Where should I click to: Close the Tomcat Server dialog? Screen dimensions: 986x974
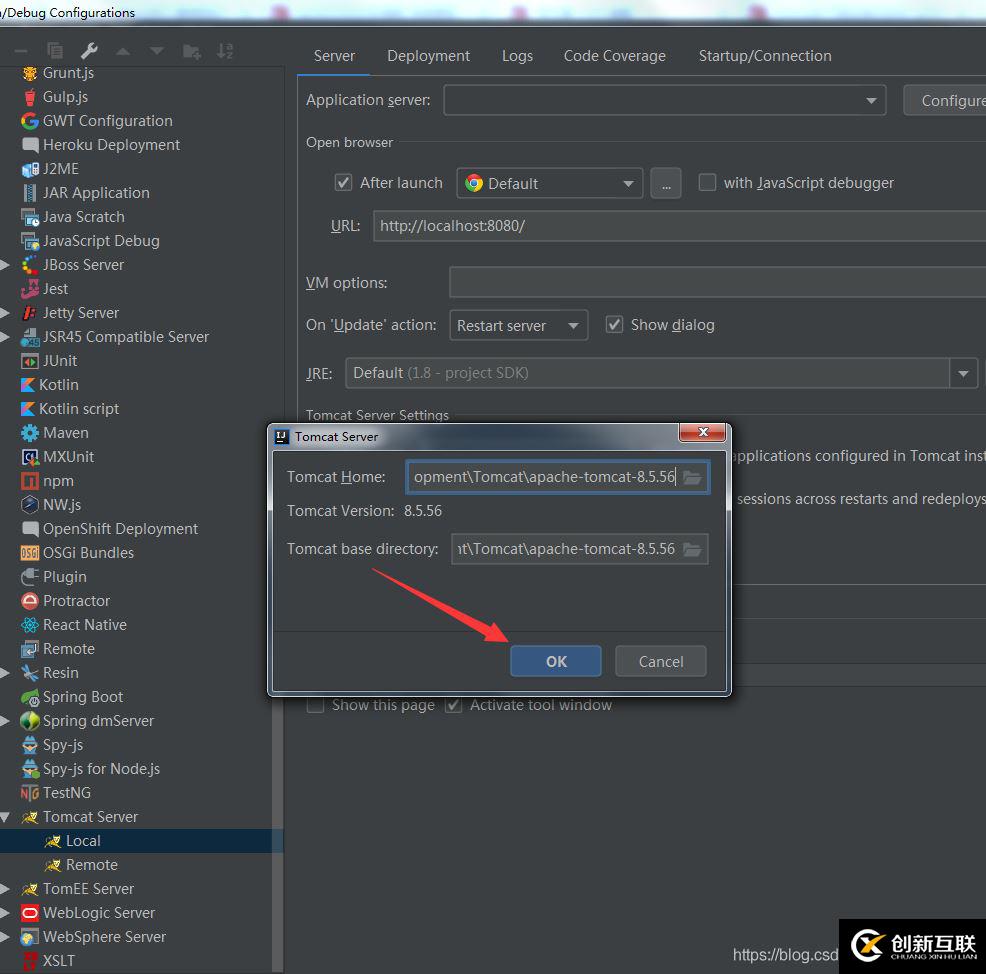[703, 432]
